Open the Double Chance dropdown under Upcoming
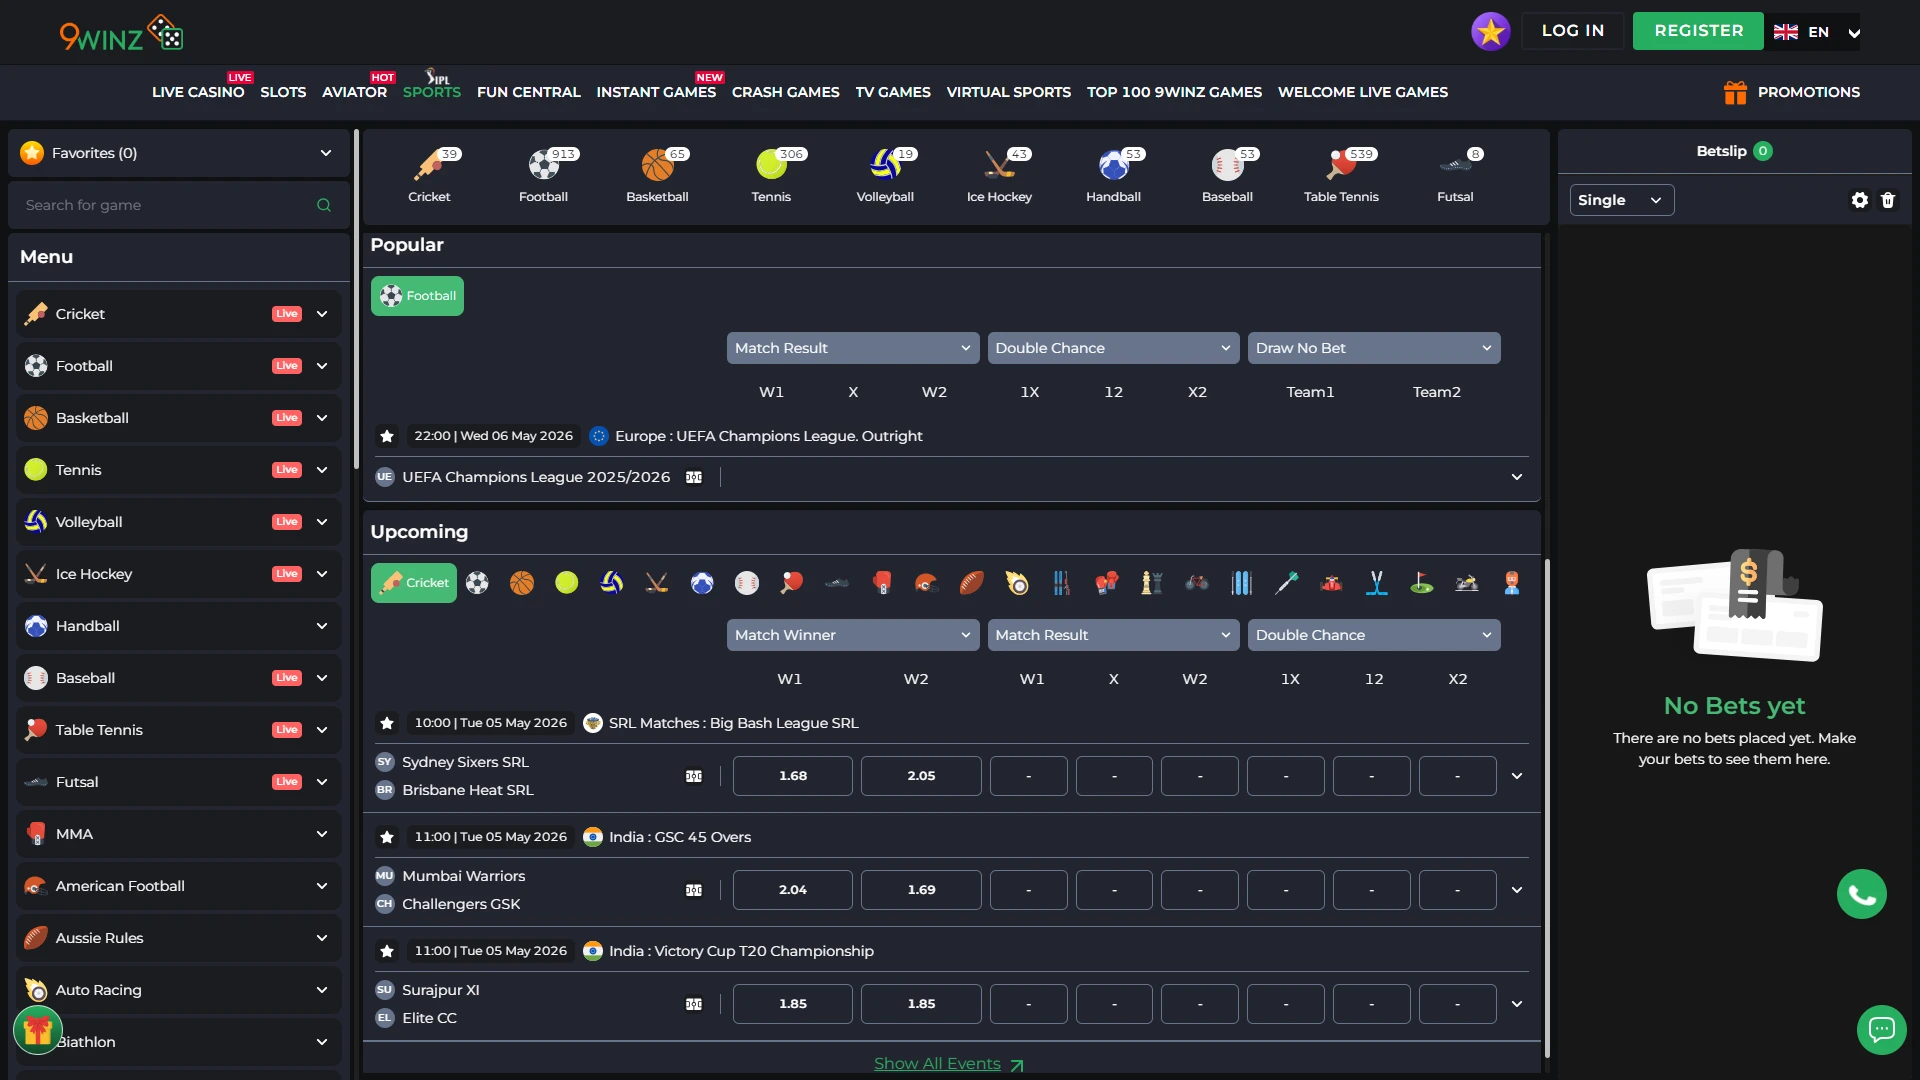Screen dimensions: 1920x1080 pyautogui.click(x=1374, y=635)
